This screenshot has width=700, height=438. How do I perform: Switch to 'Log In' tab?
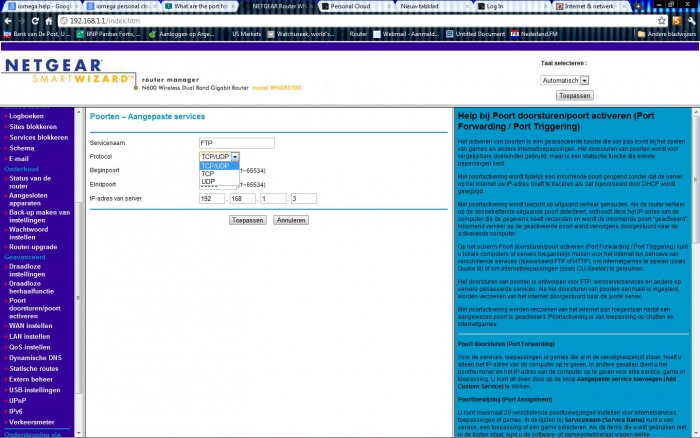click(x=512, y=6)
